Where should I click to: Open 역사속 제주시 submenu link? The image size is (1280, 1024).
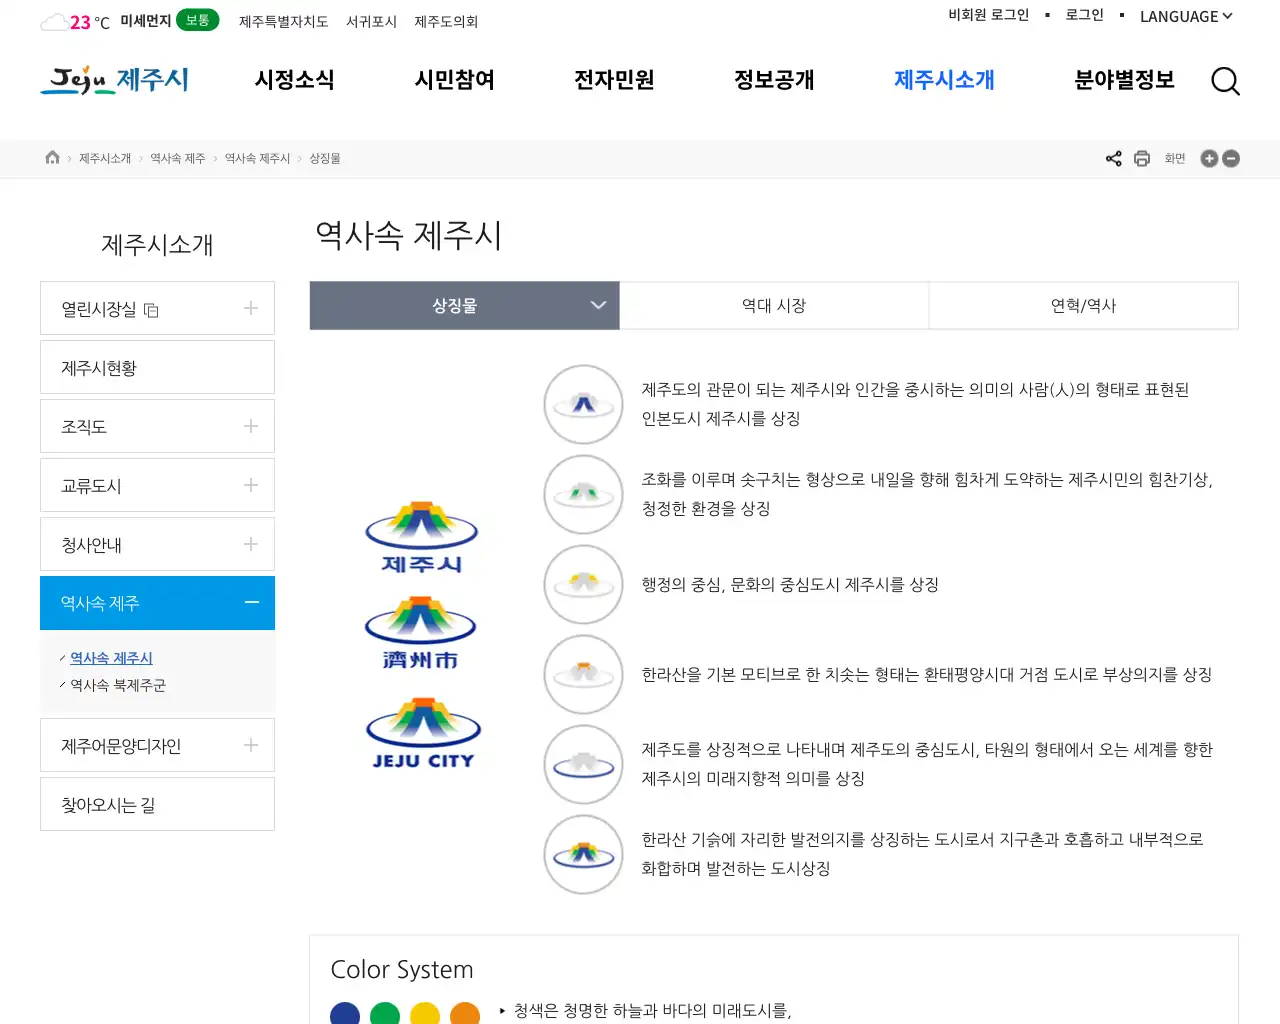pyautogui.click(x=111, y=658)
